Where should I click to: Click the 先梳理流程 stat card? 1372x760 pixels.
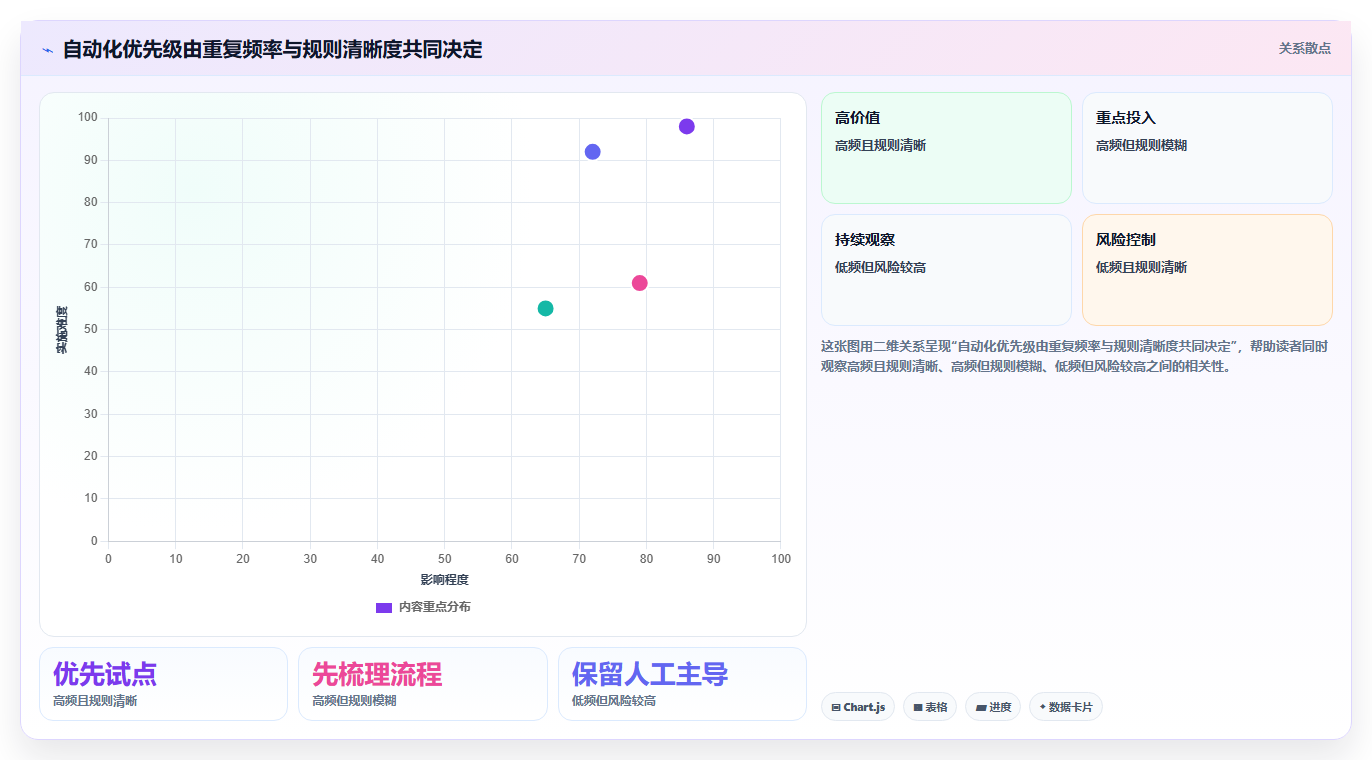tap(423, 684)
